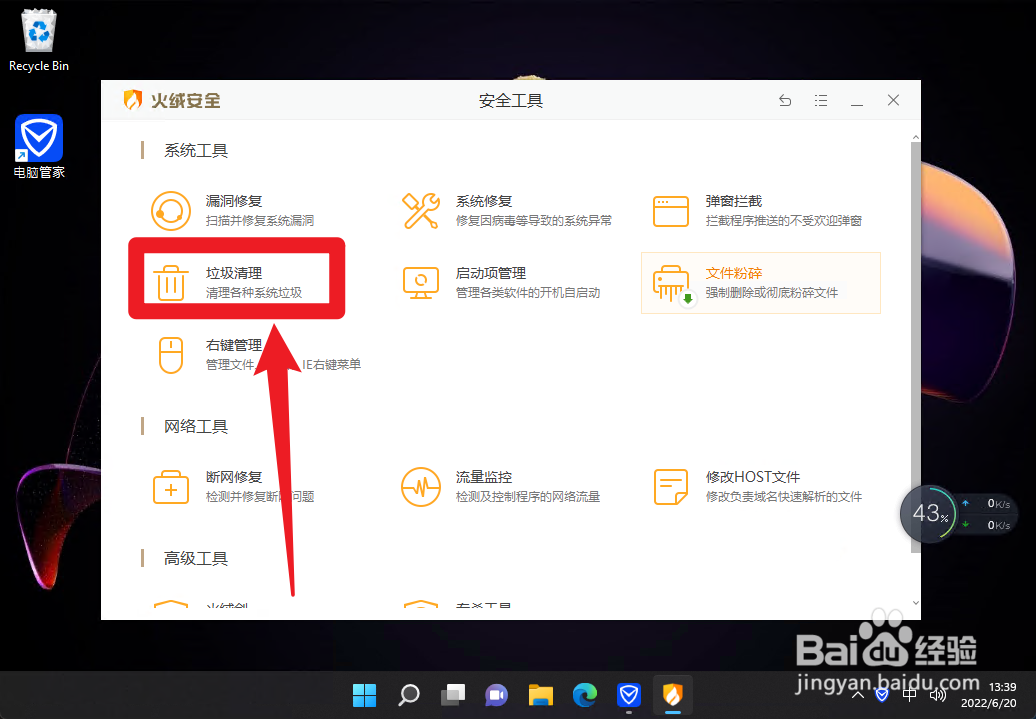Screen dimensions: 1036x719
Task: Open the 启动项管理 monitor icon
Action: pyautogui.click(x=421, y=283)
